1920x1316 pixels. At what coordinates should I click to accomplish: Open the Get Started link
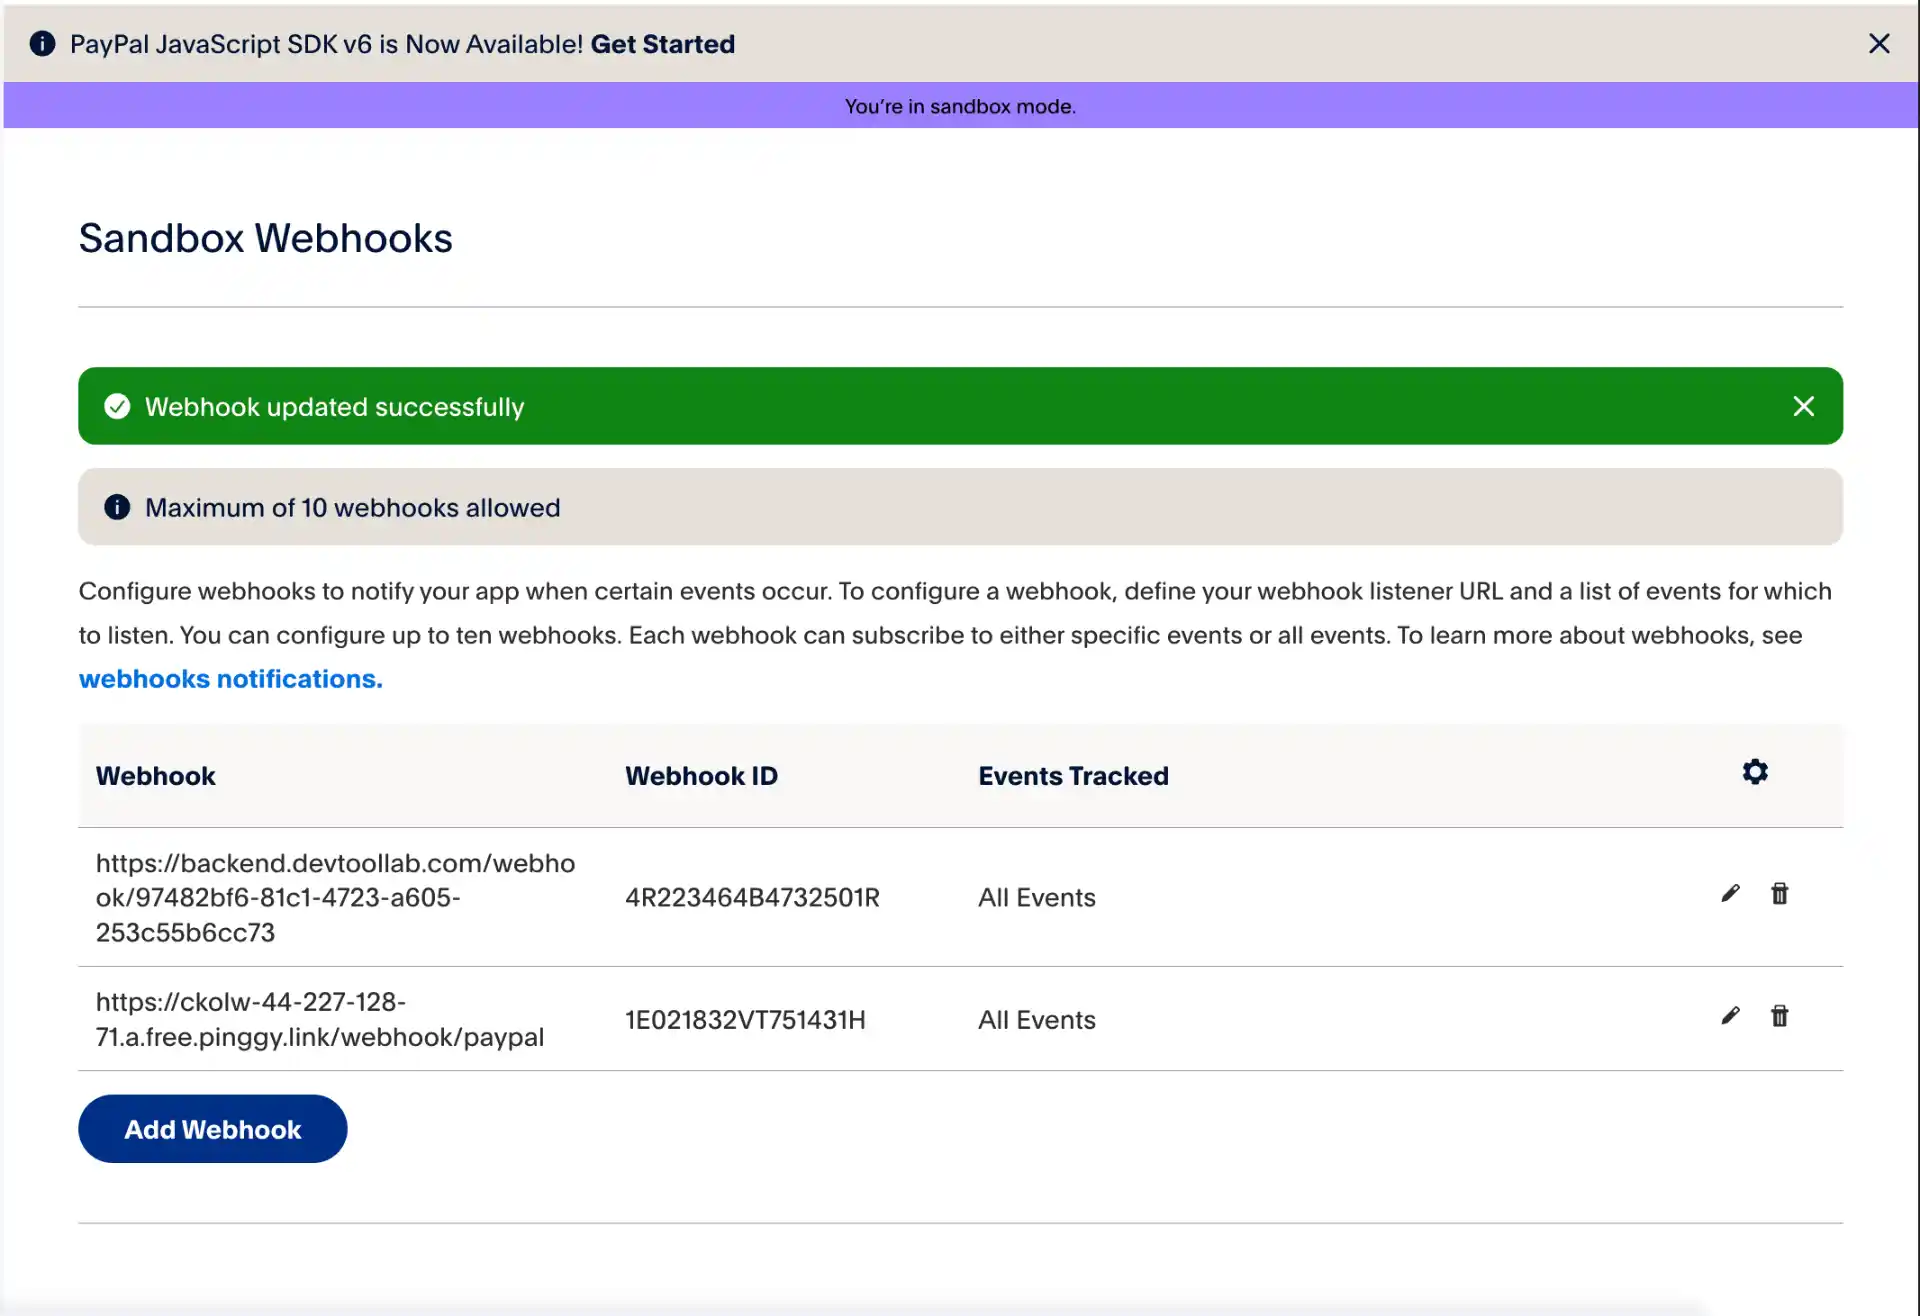pyautogui.click(x=661, y=44)
